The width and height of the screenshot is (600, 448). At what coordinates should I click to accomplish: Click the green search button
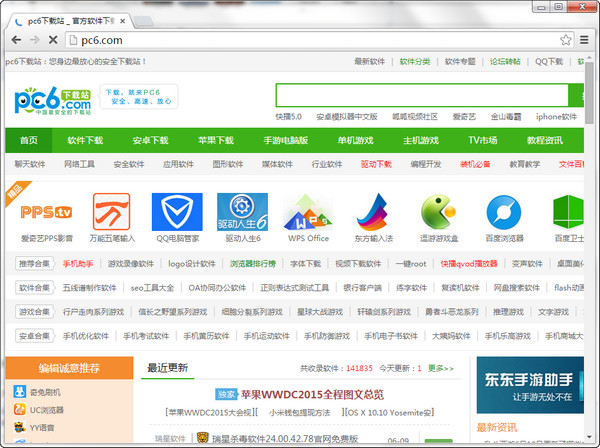[x=576, y=95]
